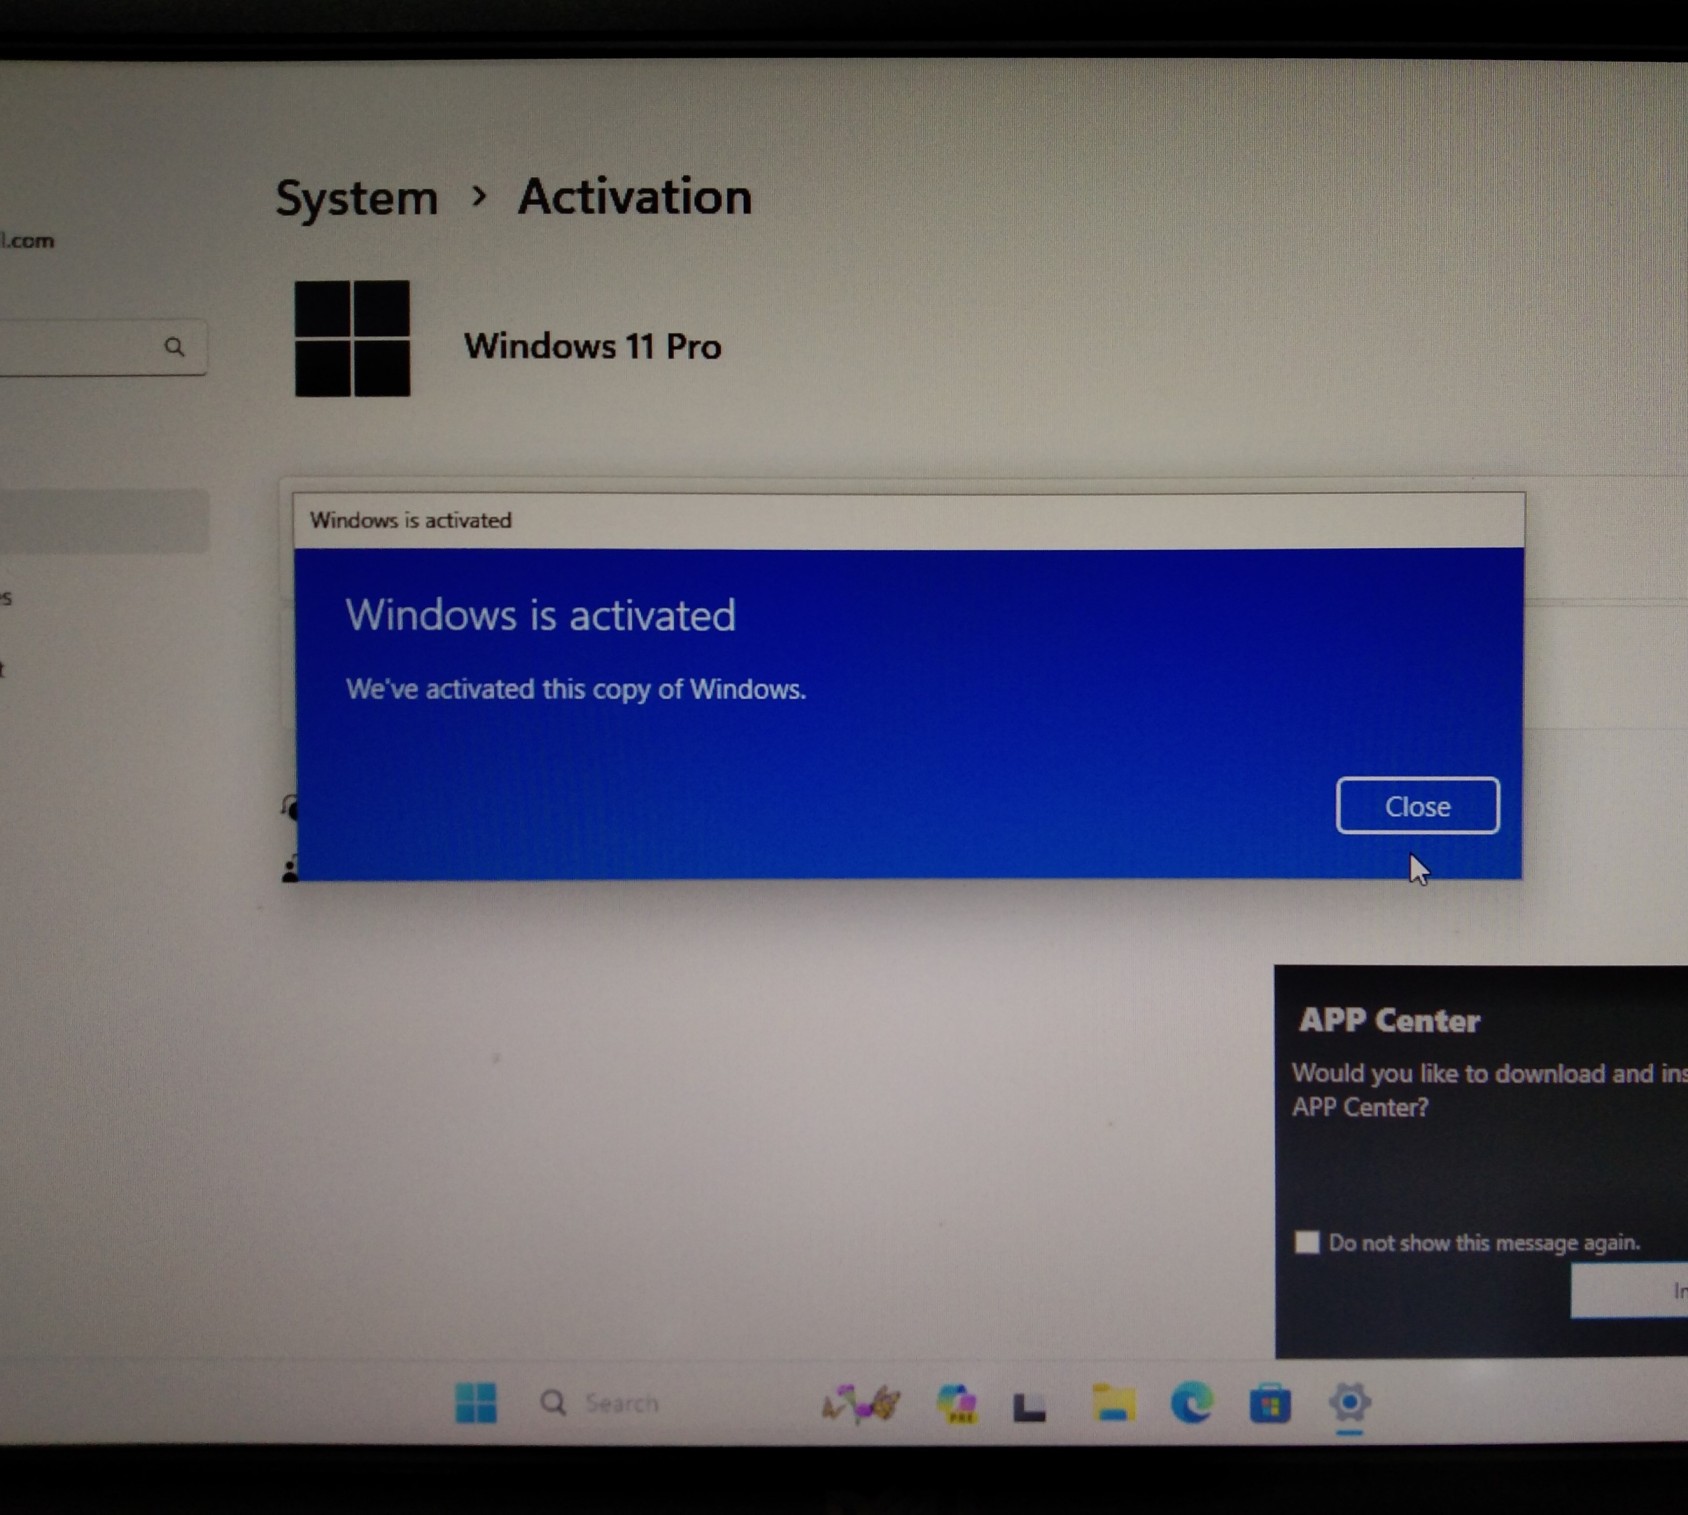This screenshot has height=1515, width=1688.
Task: Click the Settings gear taskbar icon
Action: pyautogui.click(x=1349, y=1402)
